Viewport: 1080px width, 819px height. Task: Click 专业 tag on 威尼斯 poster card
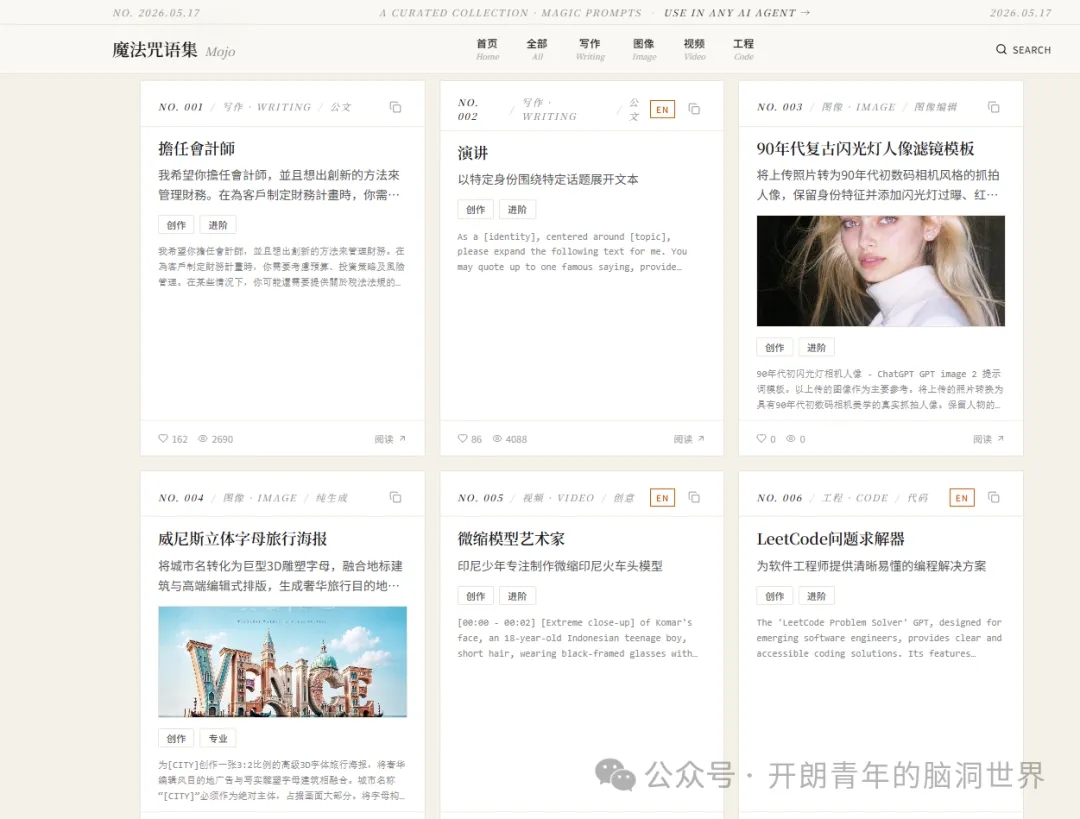(218, 738)
